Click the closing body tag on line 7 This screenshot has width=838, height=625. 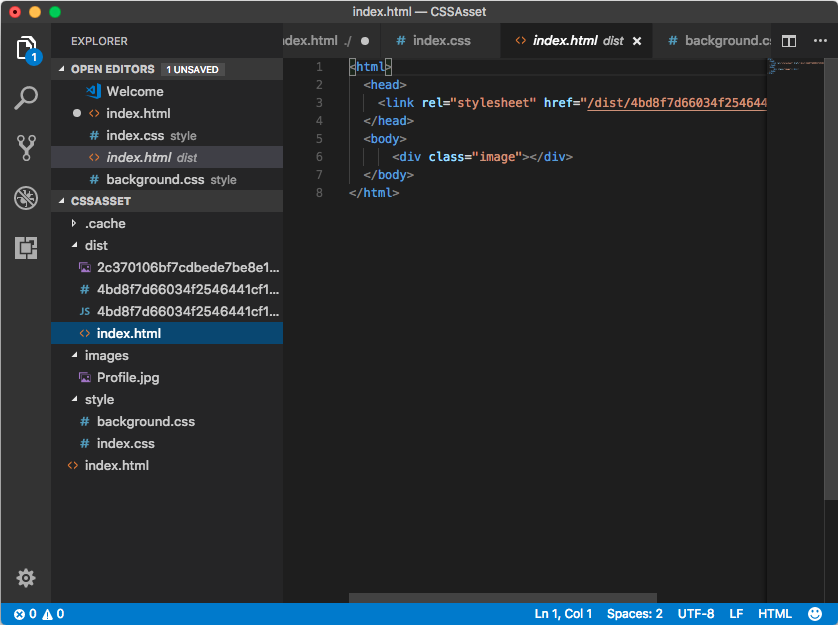389,175
